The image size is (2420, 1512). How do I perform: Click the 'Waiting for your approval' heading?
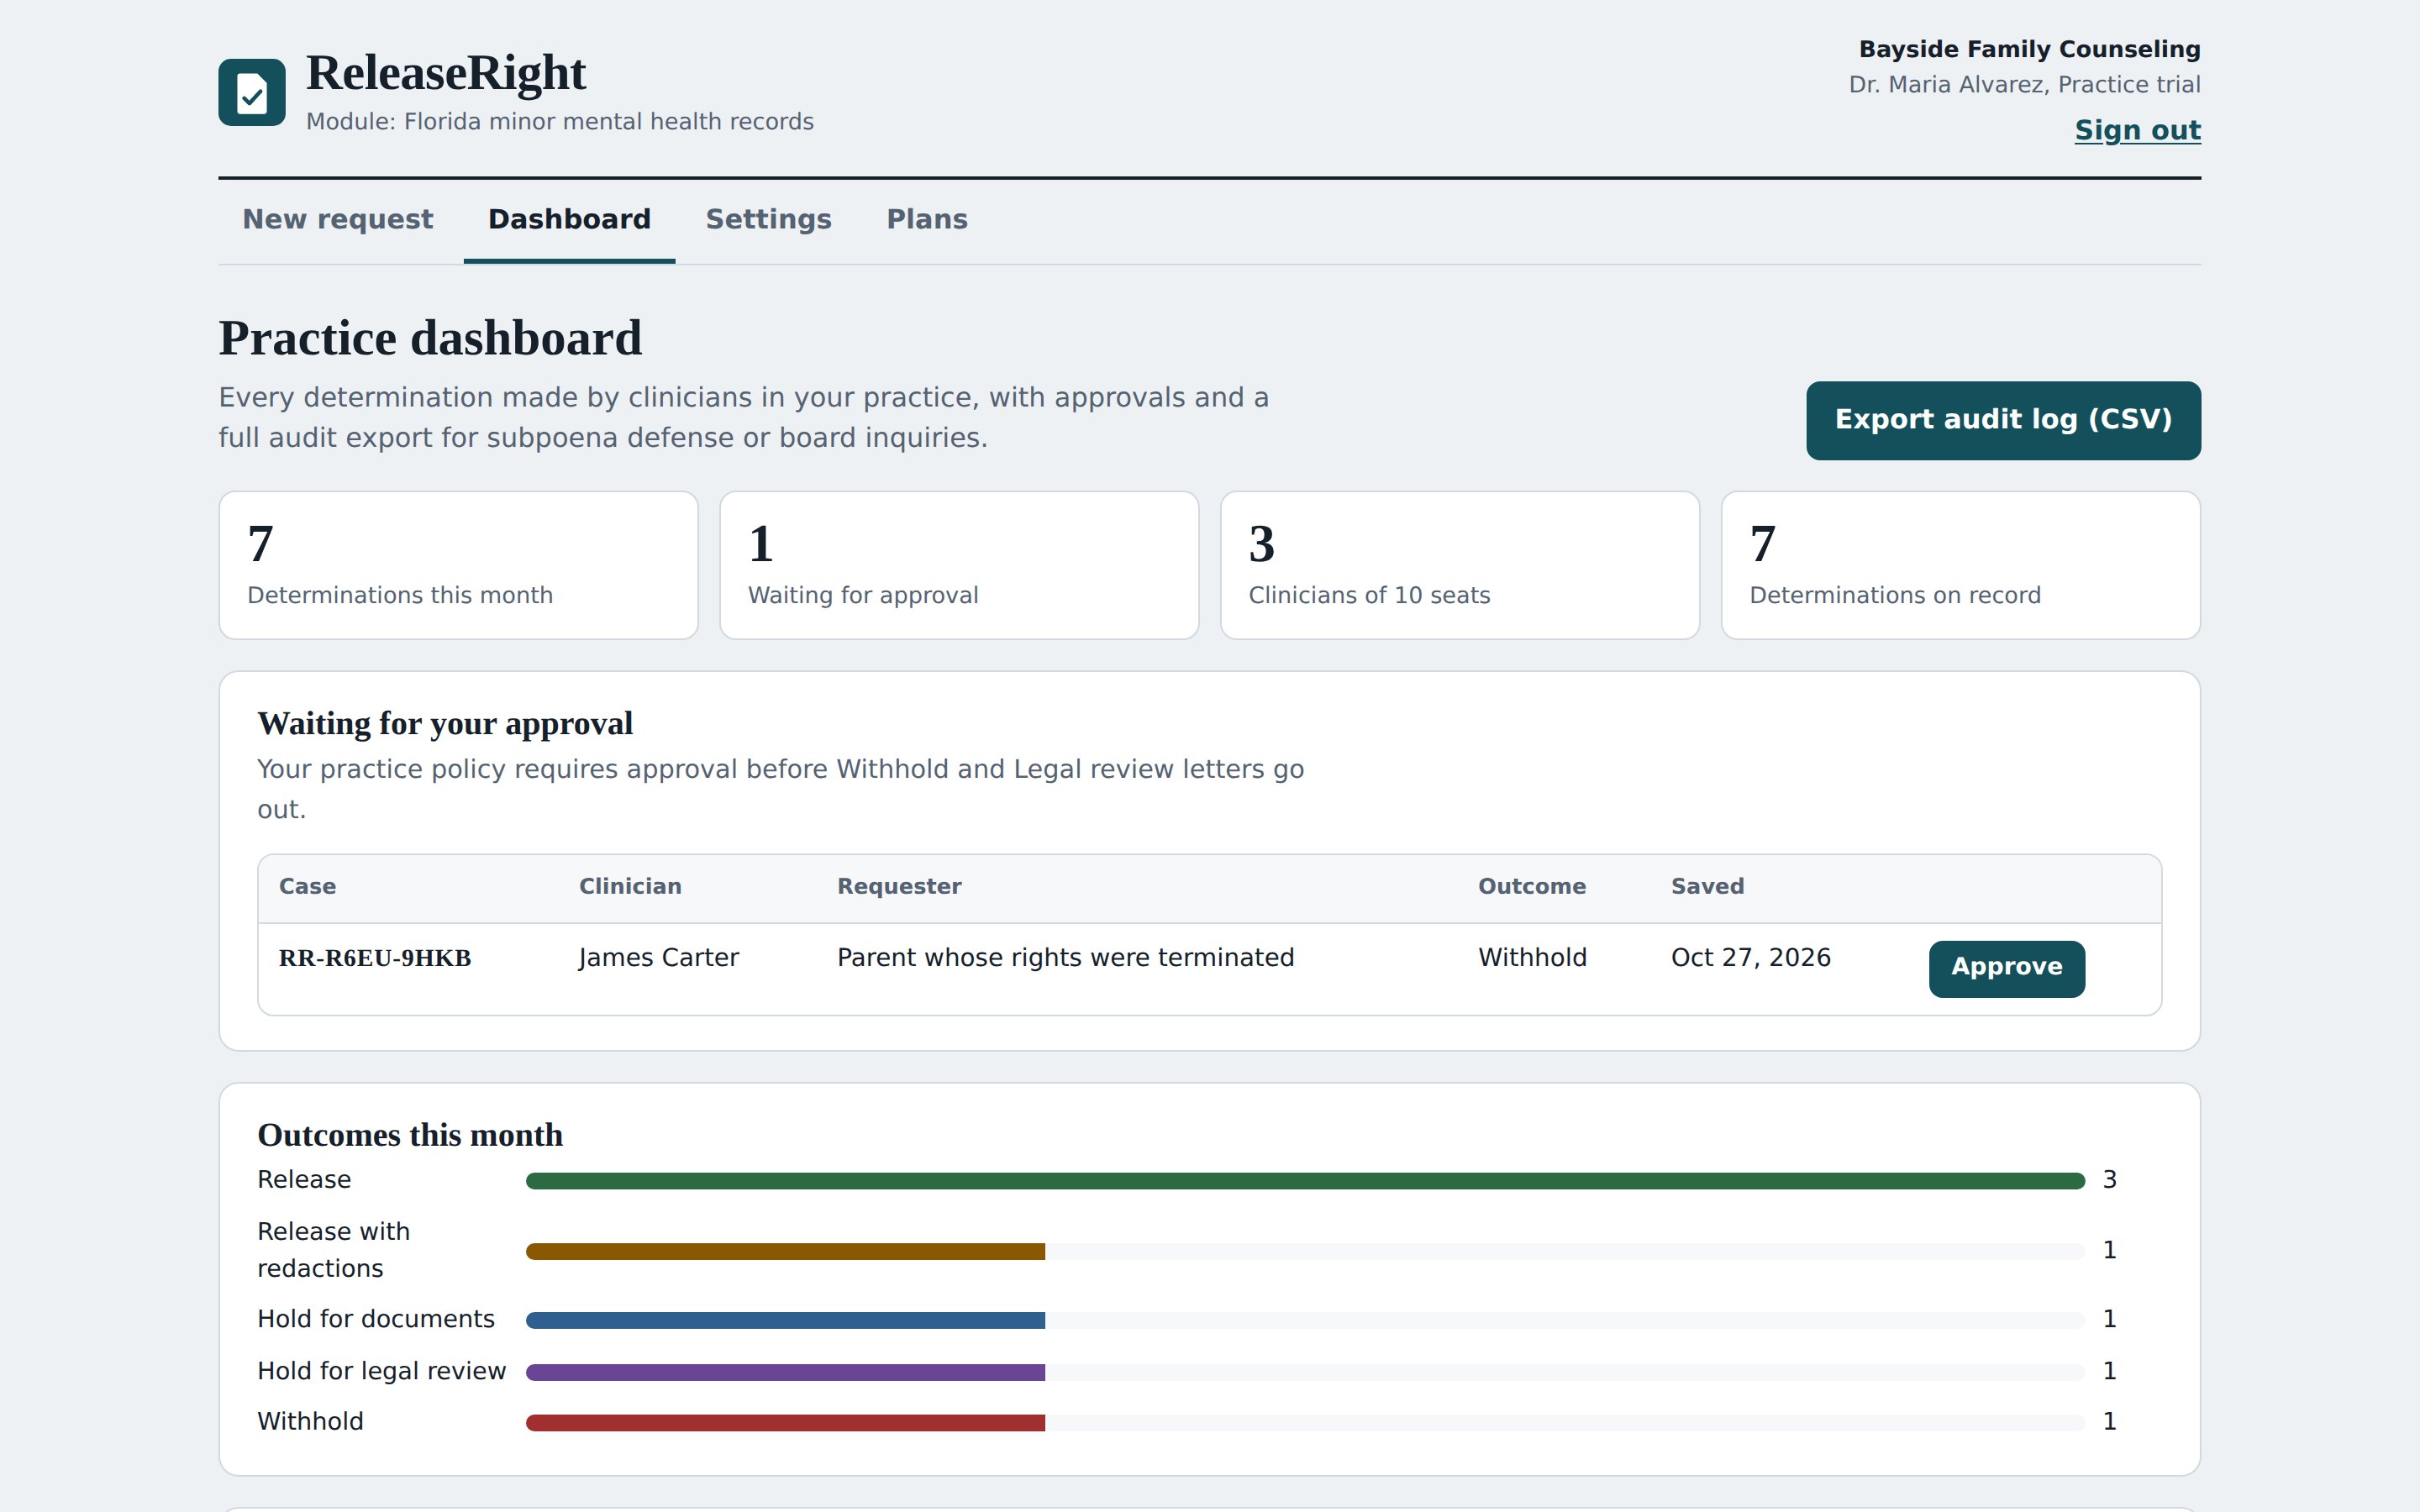point(445,724)
